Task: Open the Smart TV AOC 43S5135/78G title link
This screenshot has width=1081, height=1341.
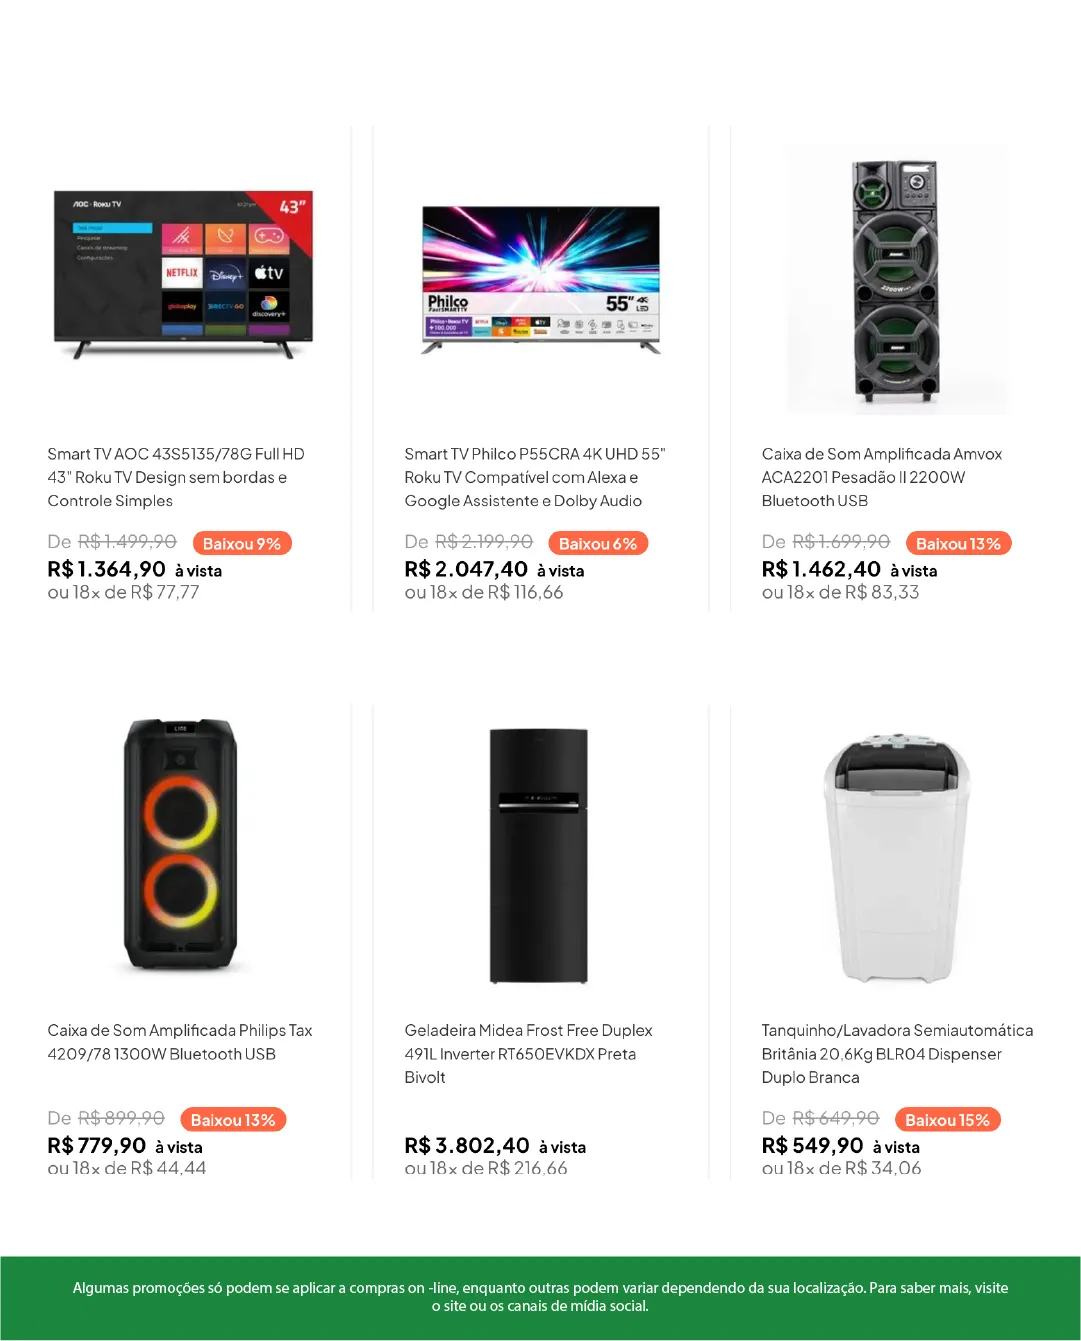Action: point(176,477)
